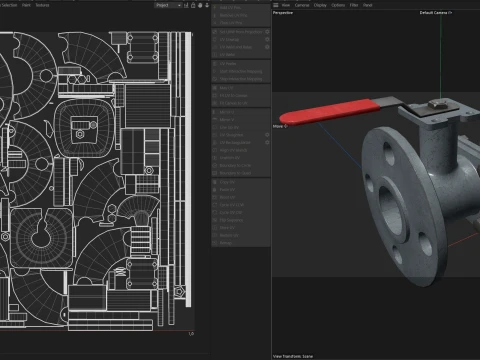Open the UV Rectangularize options gear
The image size is (480, 360).
point(267,142)
